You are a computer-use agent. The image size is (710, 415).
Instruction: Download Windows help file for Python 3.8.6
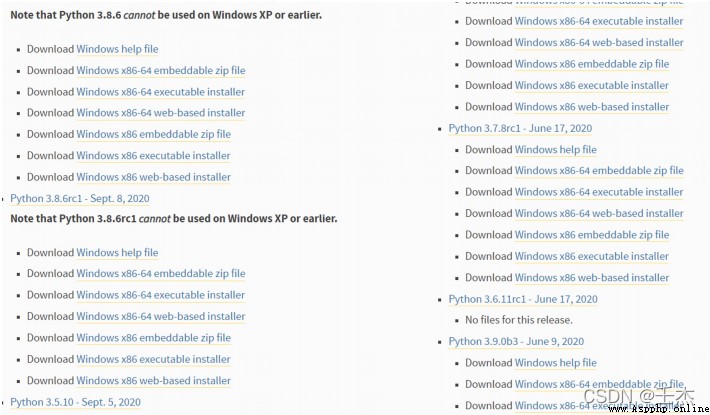(117, 49)
